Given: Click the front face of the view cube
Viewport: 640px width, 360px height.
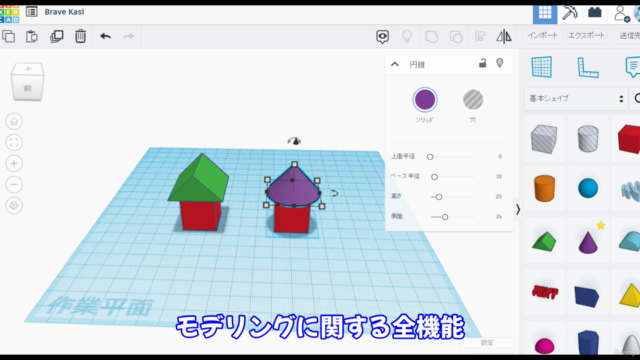Looking at the screenshot, I should tap(27, 88).
